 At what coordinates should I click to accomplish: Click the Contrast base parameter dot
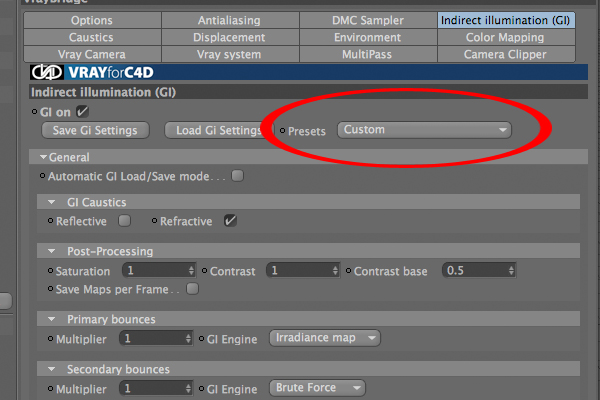click(349, 271)
